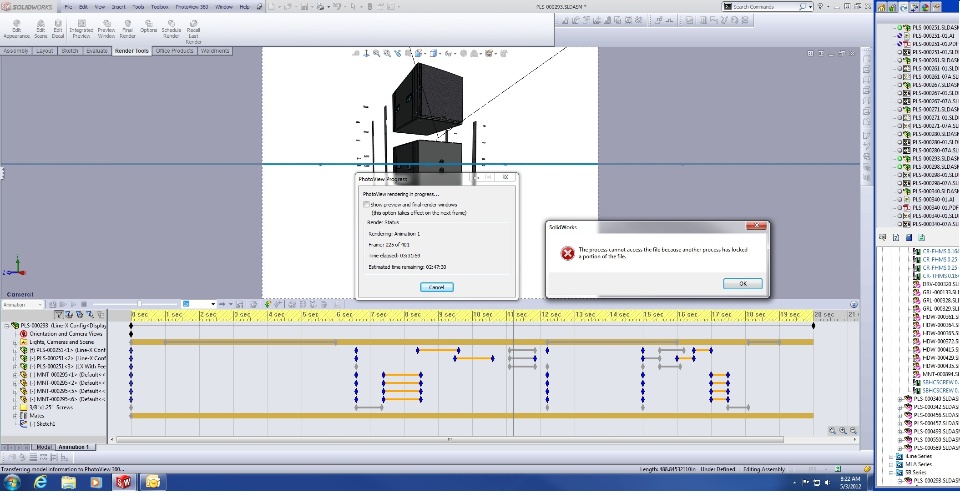Click the red error icon in SolidWorks dialog
960x498 pixels.
[x=568, y=253]
